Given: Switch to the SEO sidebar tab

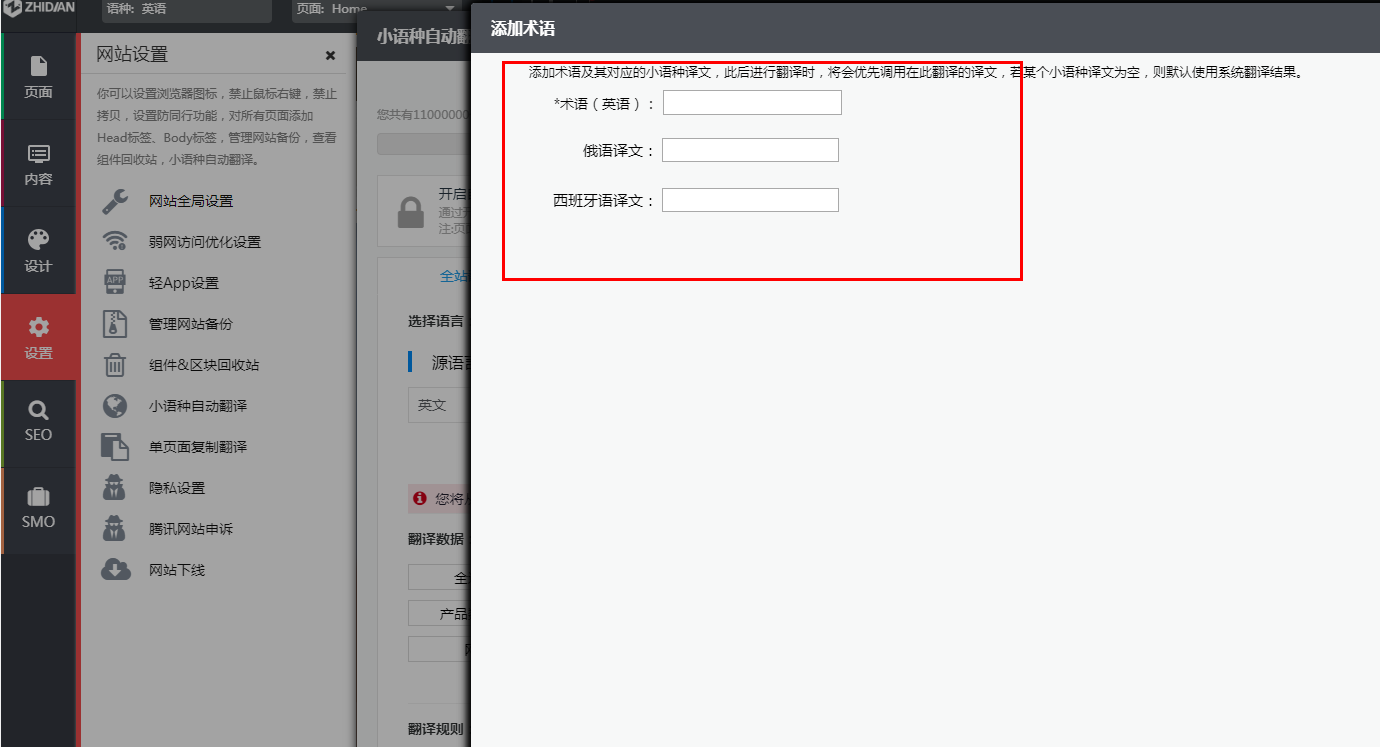Looking at the screenshot, I should coord(38,421).
